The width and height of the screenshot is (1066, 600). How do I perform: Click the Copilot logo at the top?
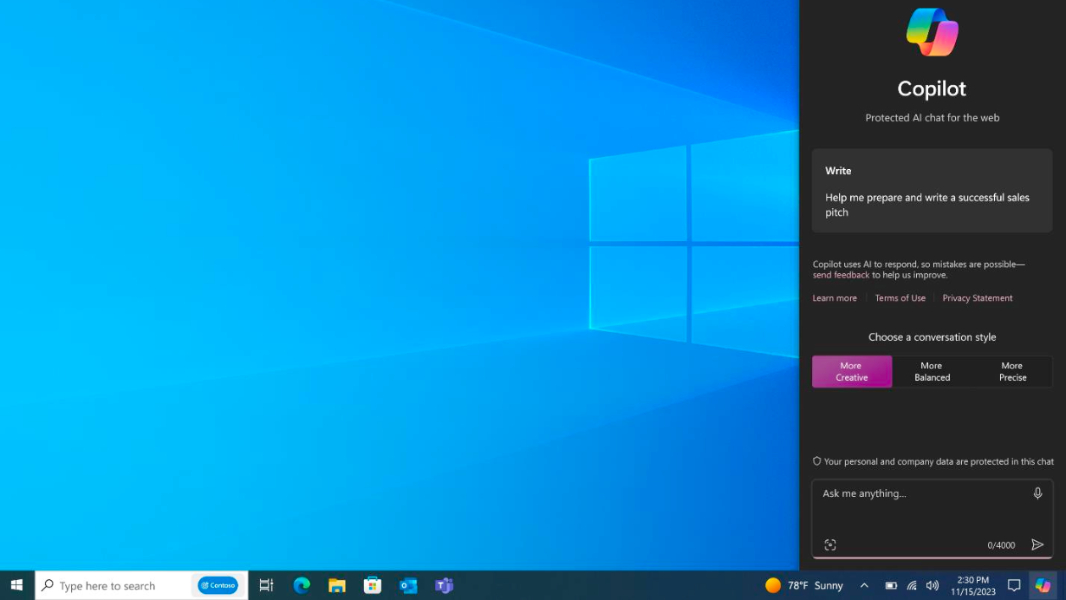tap(931, 31)
